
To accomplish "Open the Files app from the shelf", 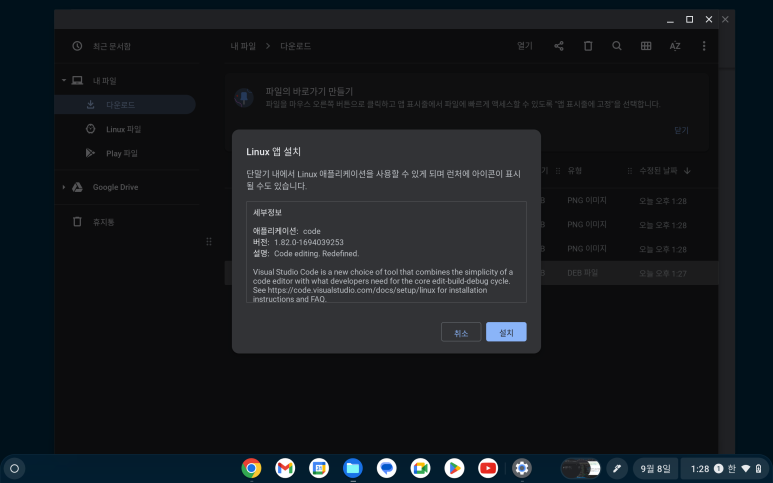I will click(x=353, y=468).
